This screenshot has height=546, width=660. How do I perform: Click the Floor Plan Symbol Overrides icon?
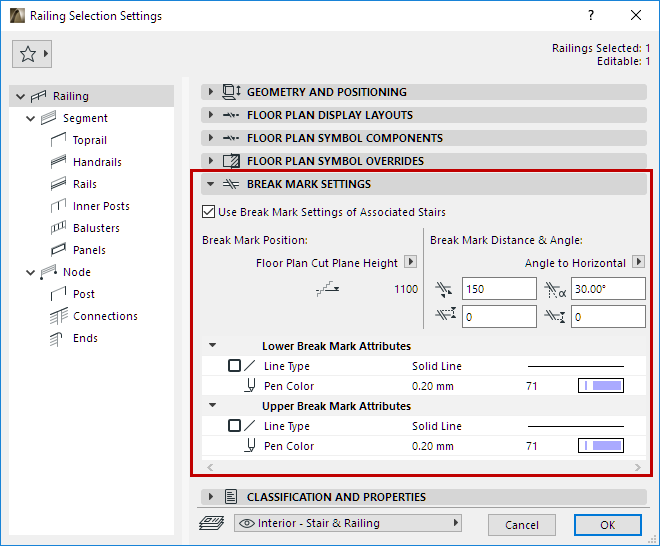point(231,161)
